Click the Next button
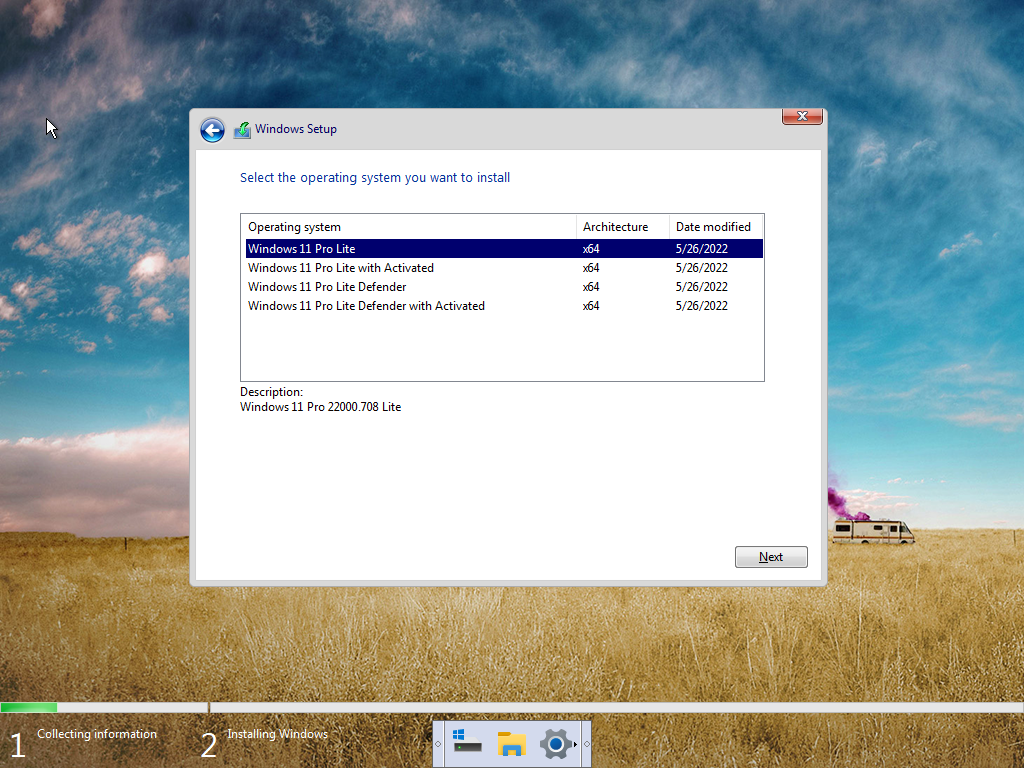The image size is (1024, 768). tap(771, 557)
